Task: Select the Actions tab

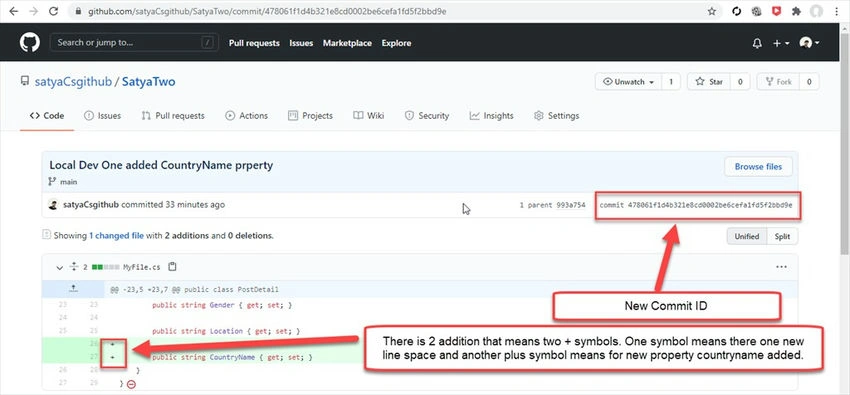Action: coord(247,115)
